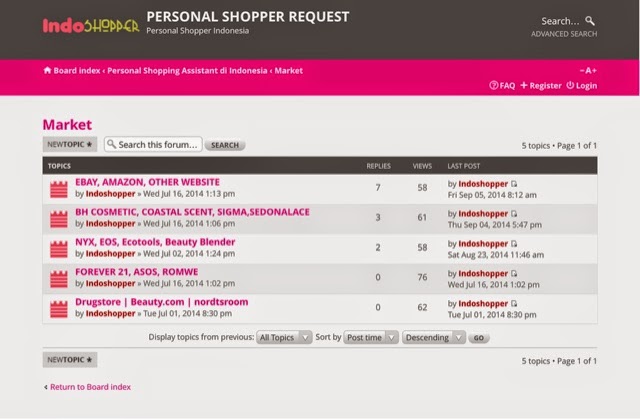
Task: Open topic BH COSMETIC, COASTAL SCENT, SIGMA,SEDONALACE
Action: coord(192,212)
